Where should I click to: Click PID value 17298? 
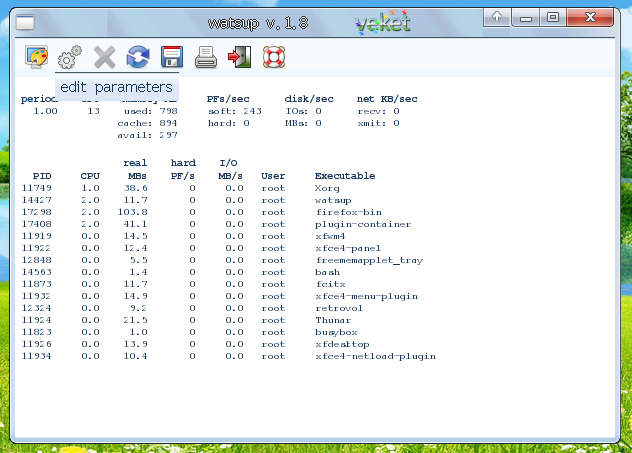click(36, 212)
